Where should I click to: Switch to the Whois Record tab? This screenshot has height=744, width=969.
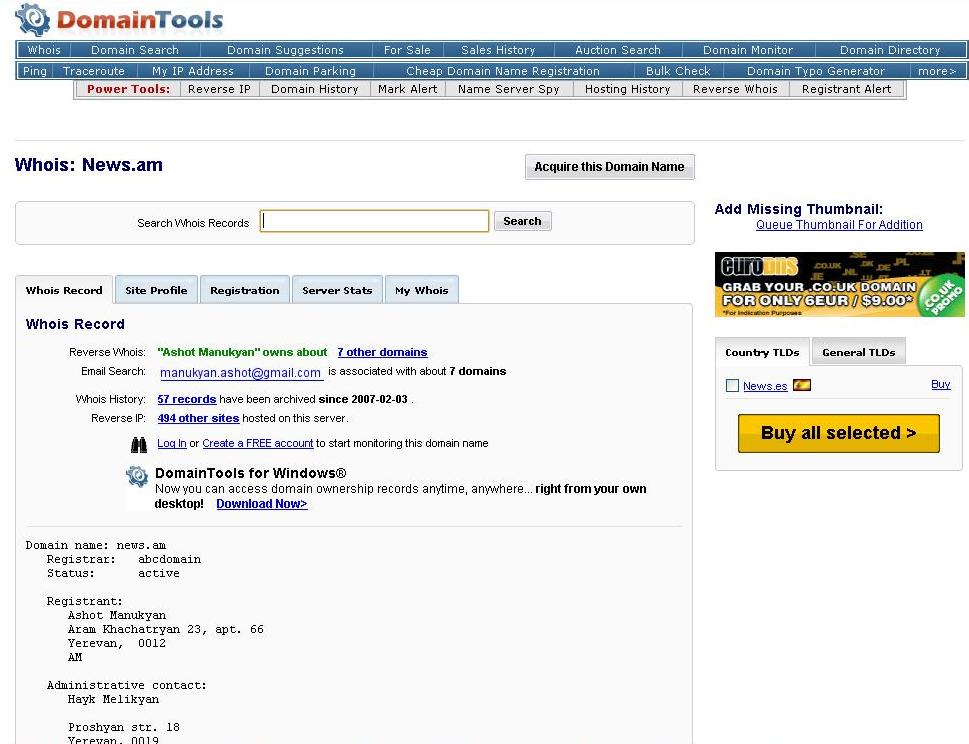click(64, 290)
